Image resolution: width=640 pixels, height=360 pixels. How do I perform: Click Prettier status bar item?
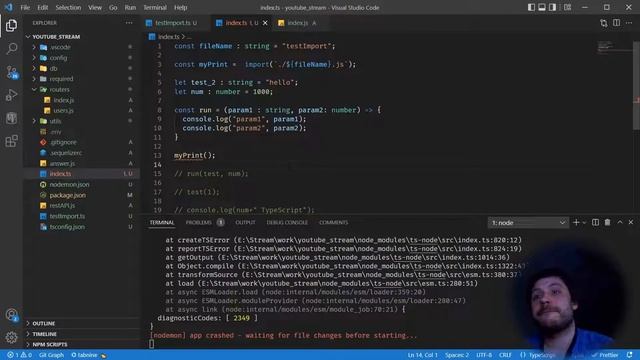605,355
